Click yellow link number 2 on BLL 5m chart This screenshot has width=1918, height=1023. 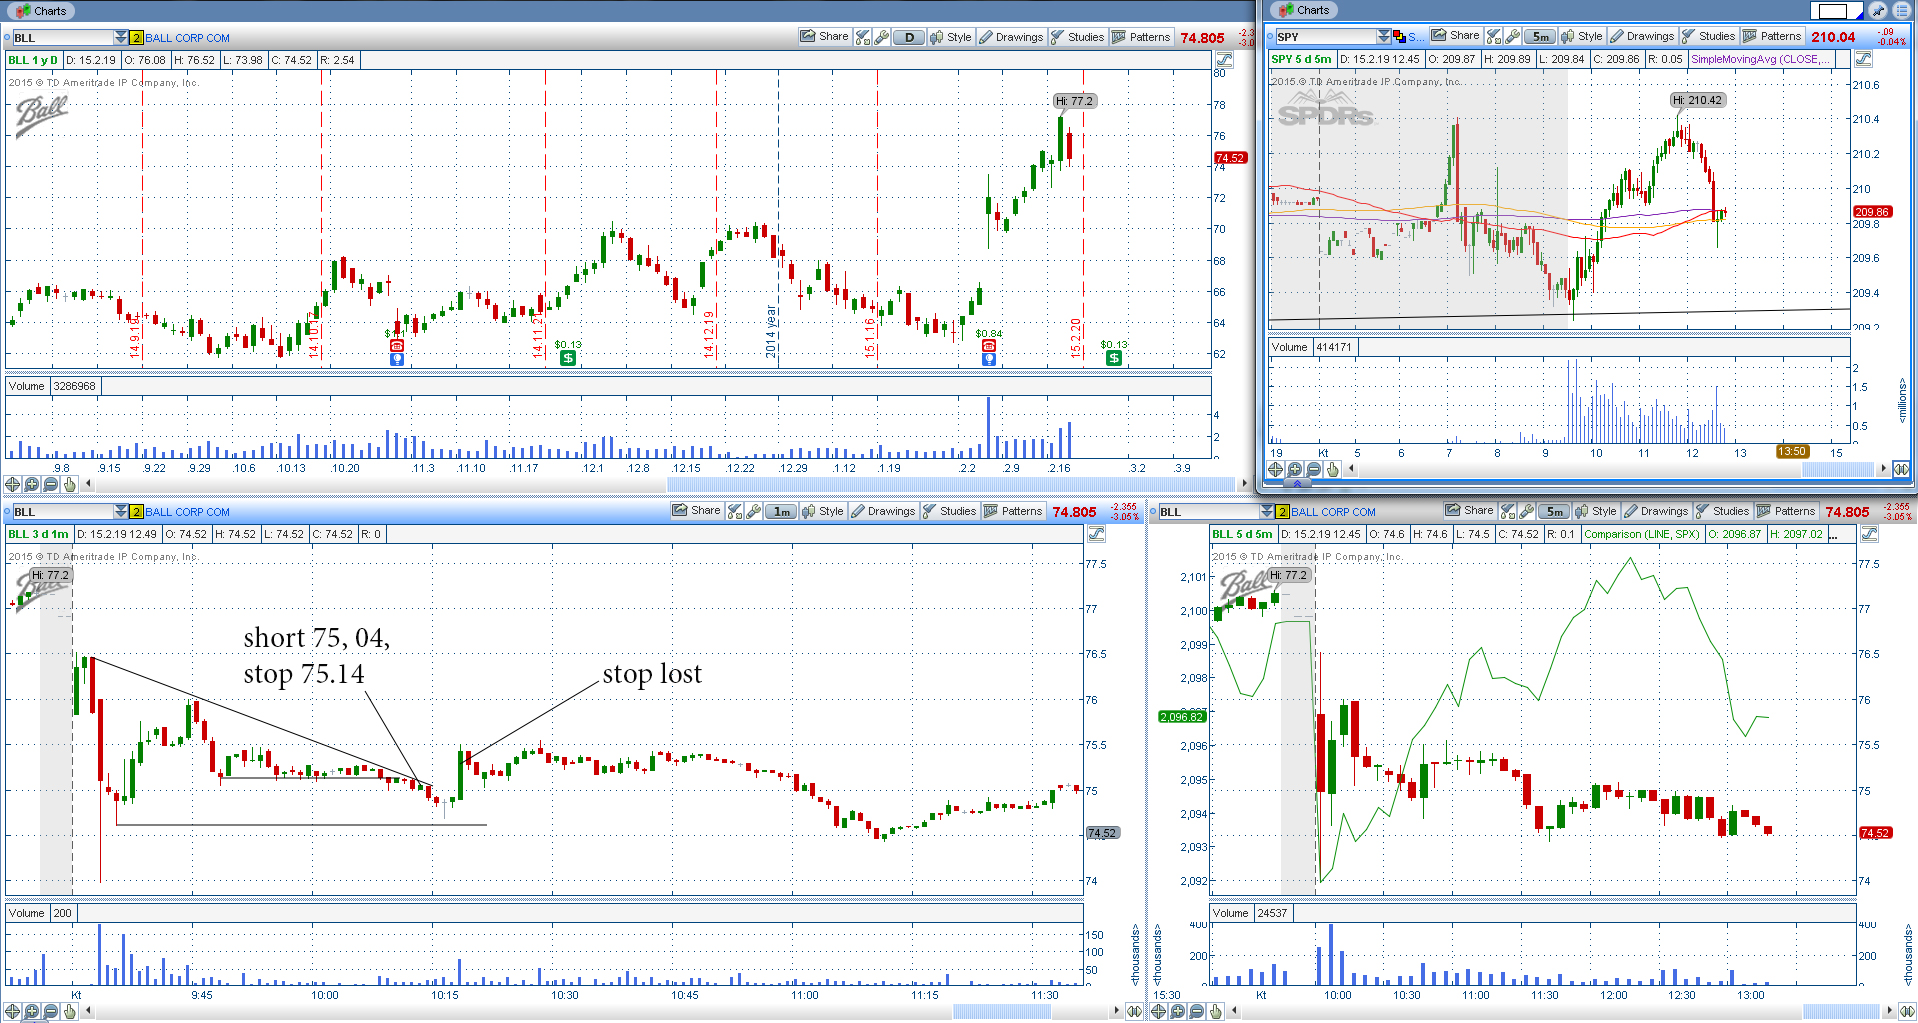tap(1282, 512)
